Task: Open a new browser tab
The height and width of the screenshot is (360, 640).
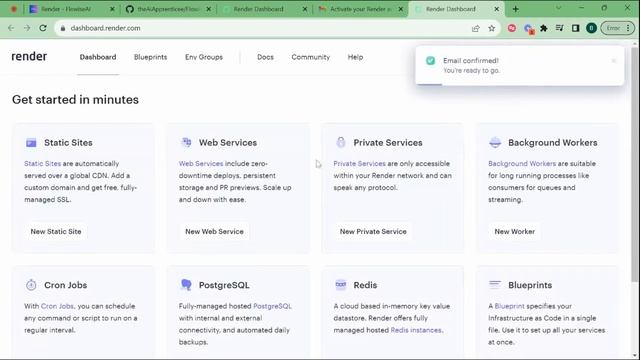Action: coord(516,9)
